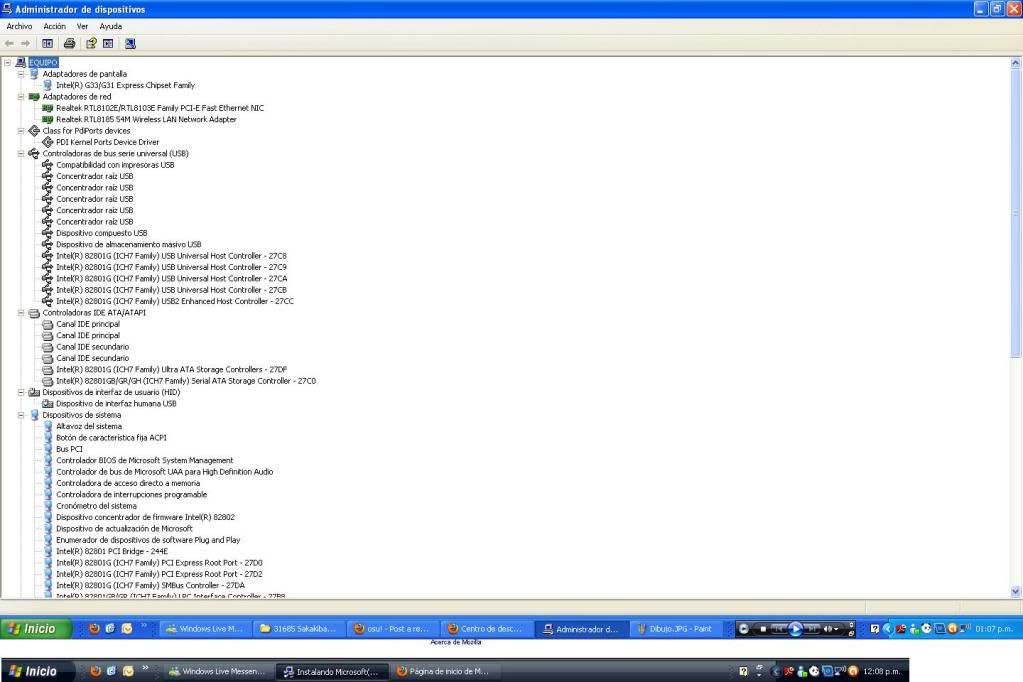Viewport: 1023px width, 682px height.
Task: Mute the taskbar media player volume
Action: (x=827, y=629)
